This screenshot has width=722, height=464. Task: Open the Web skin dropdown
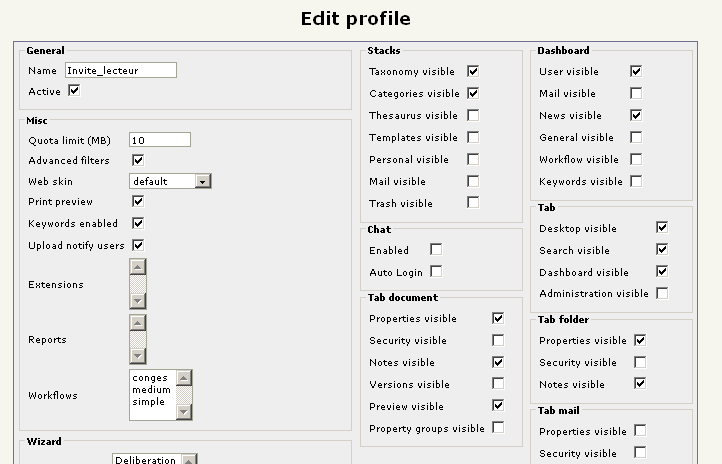point(203,181)
